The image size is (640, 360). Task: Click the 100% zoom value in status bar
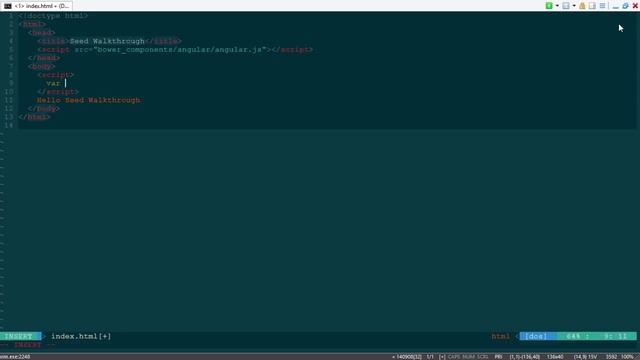(627, 357)
